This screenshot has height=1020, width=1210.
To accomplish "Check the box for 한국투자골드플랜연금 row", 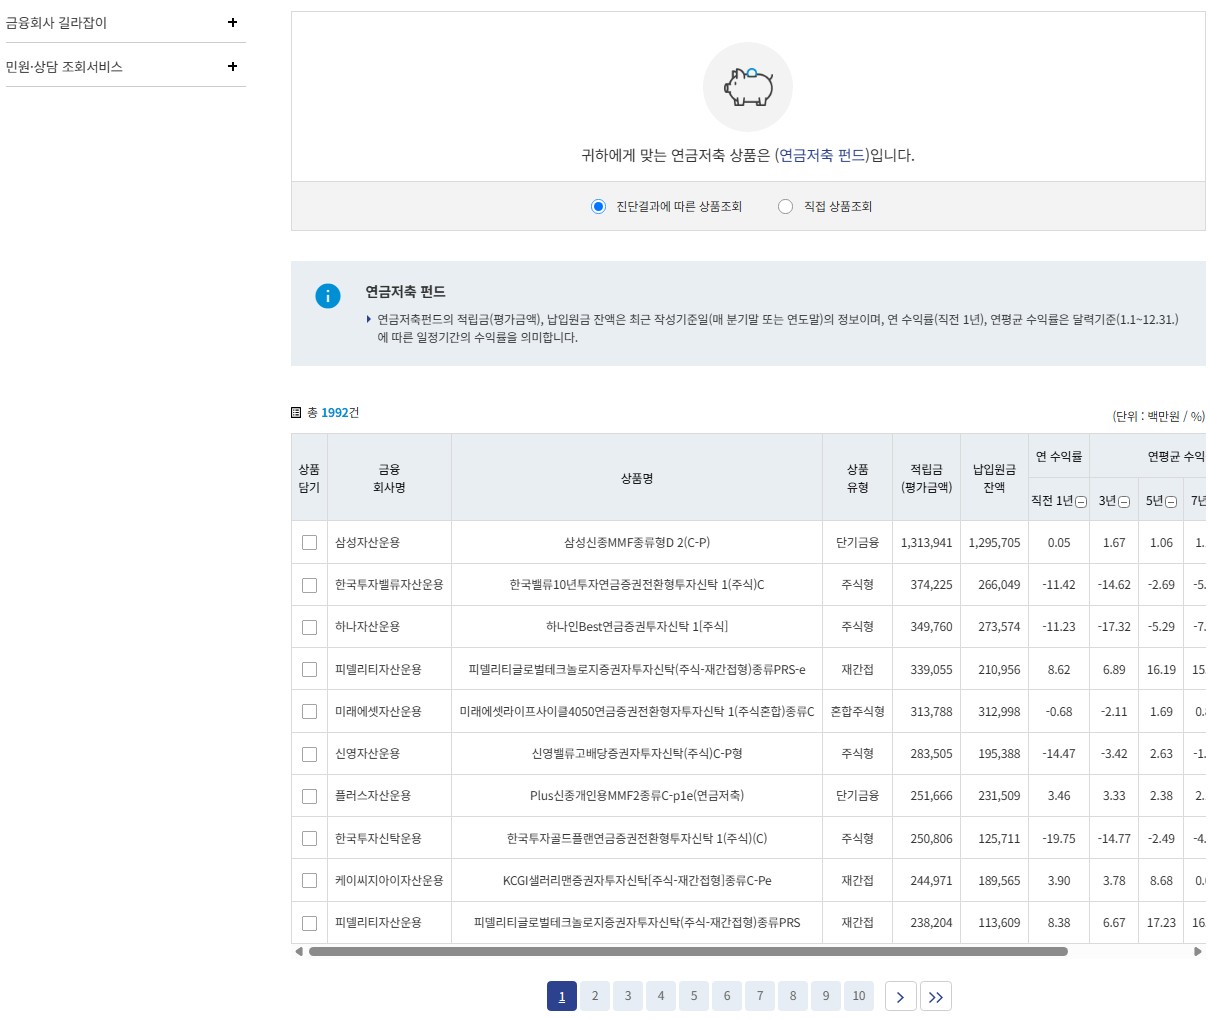I will (x=309, y=838).
